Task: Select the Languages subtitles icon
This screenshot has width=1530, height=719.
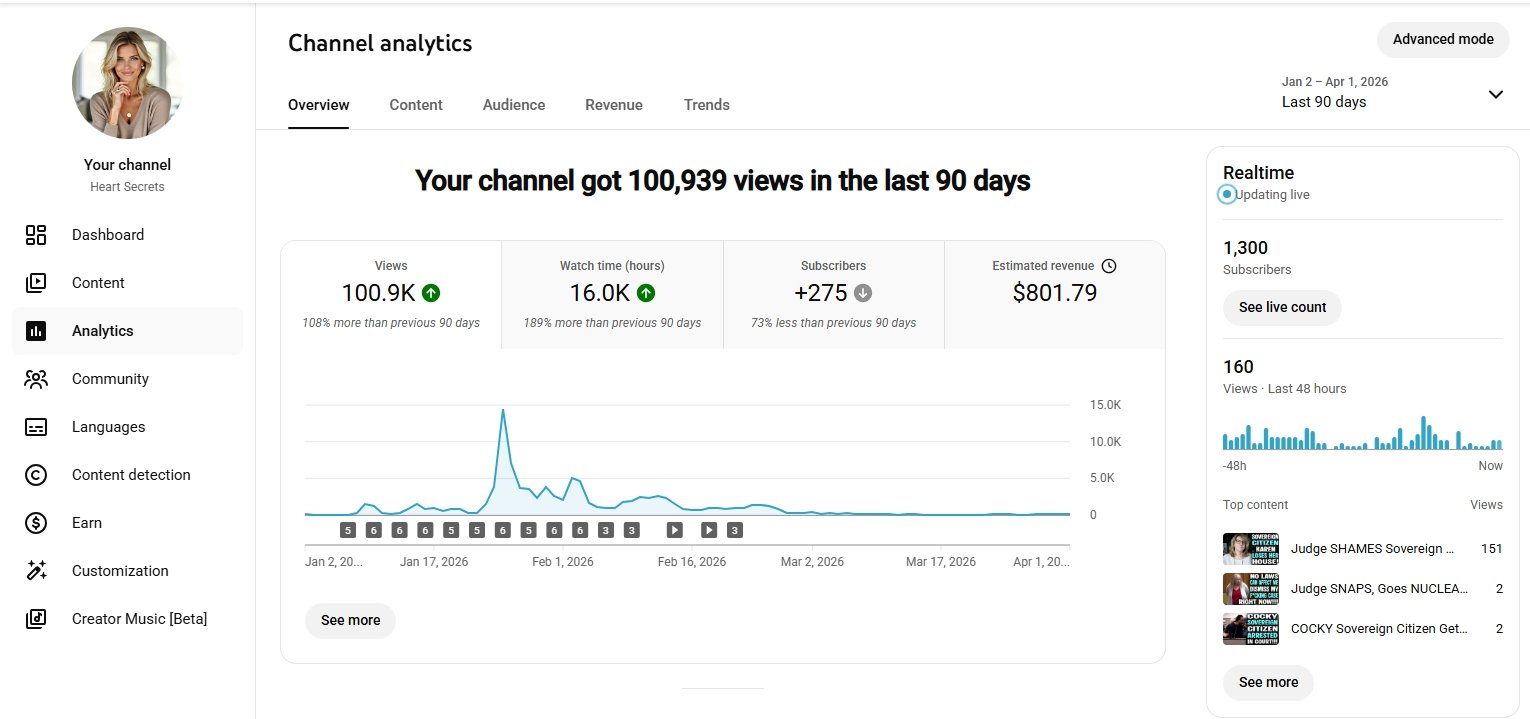Action: [x=36, y=427]
